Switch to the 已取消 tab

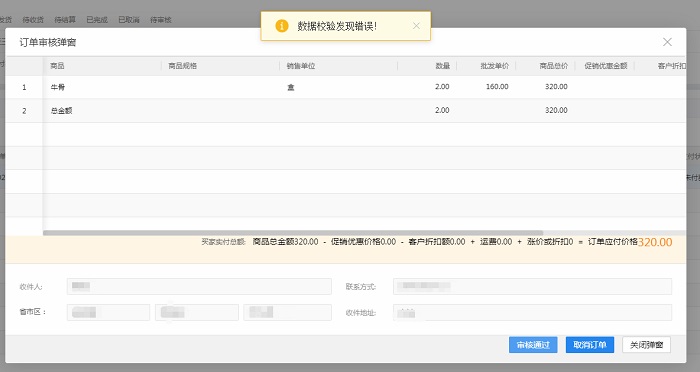click(129, 20)
